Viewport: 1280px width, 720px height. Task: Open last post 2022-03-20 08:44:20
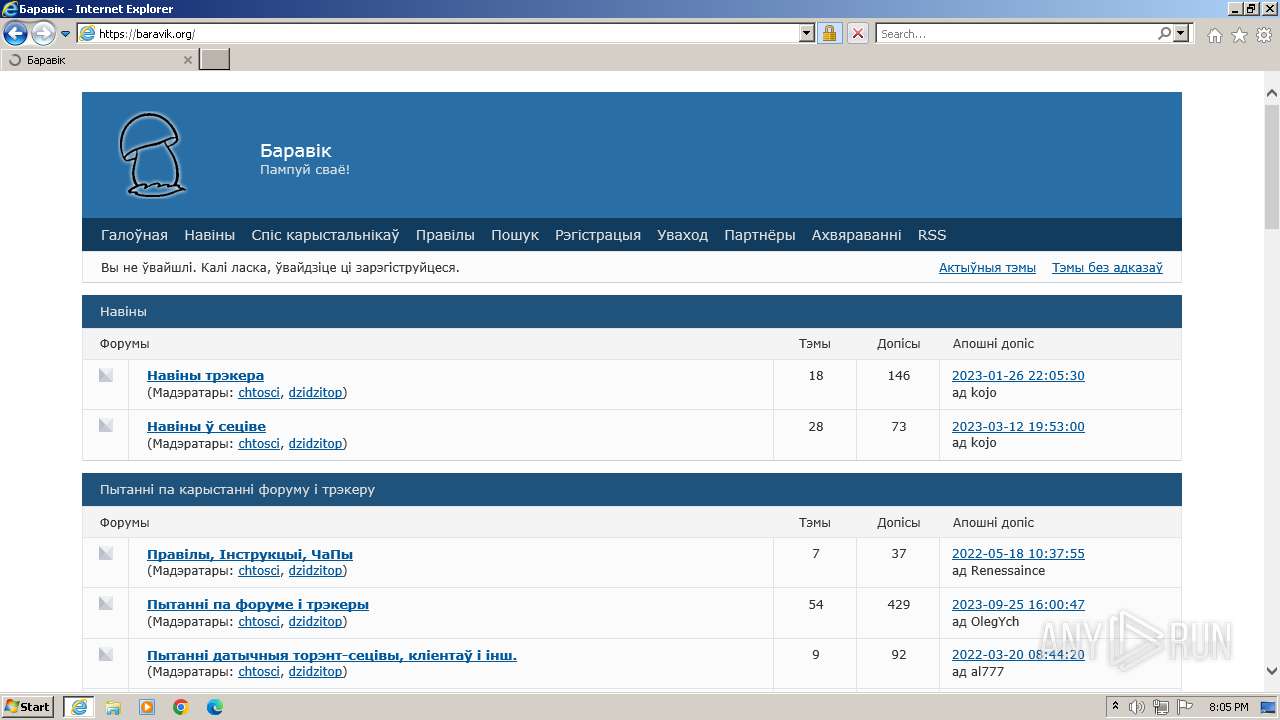click(1018, 656)
